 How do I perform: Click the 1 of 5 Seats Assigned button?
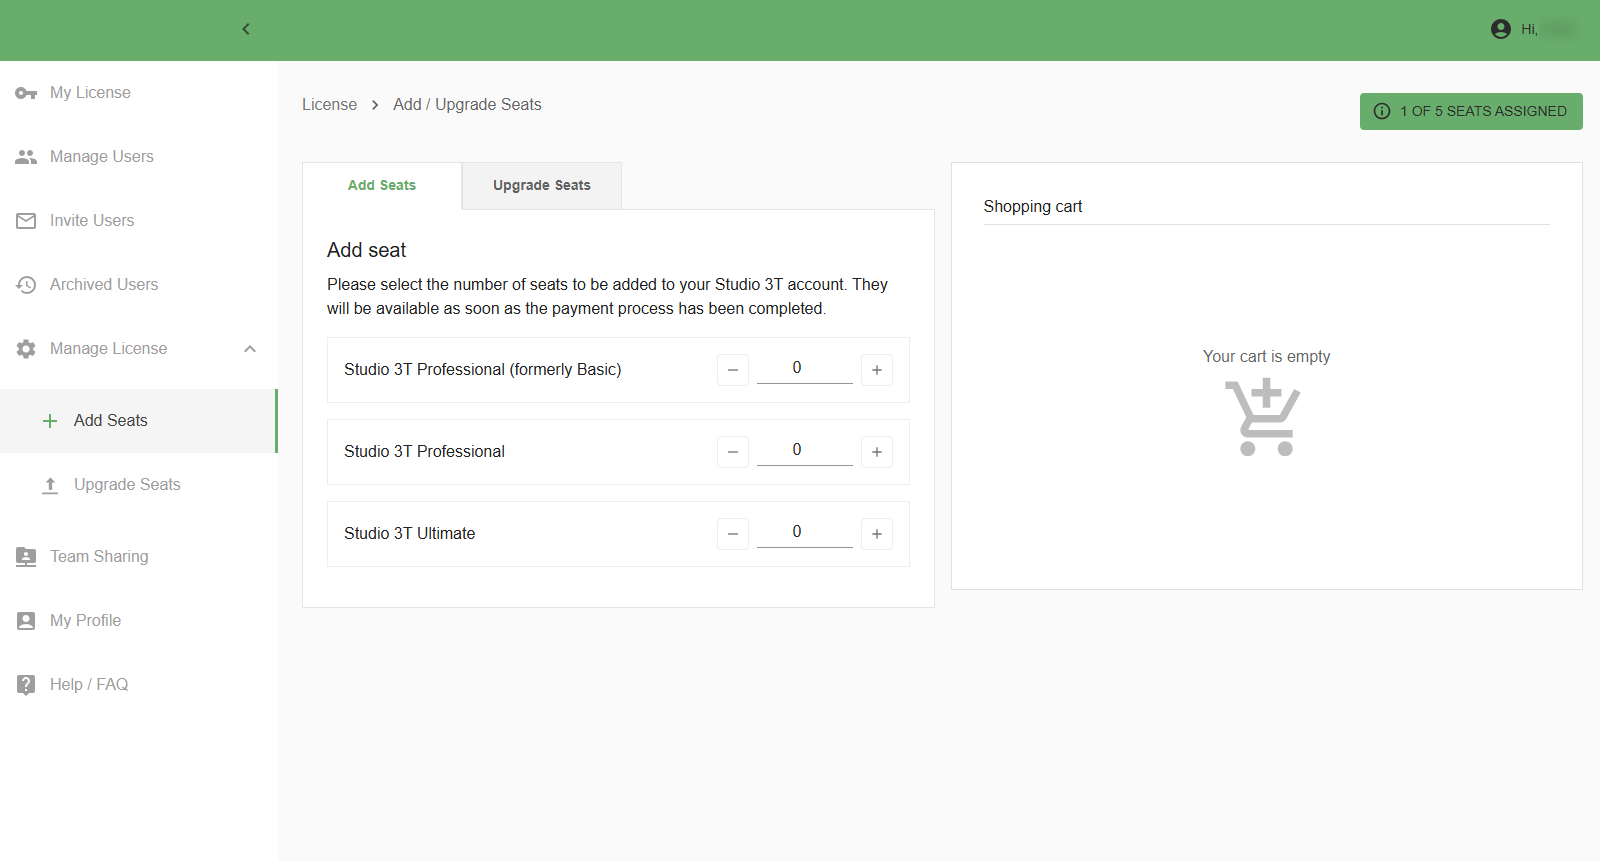click(1470, 111)
